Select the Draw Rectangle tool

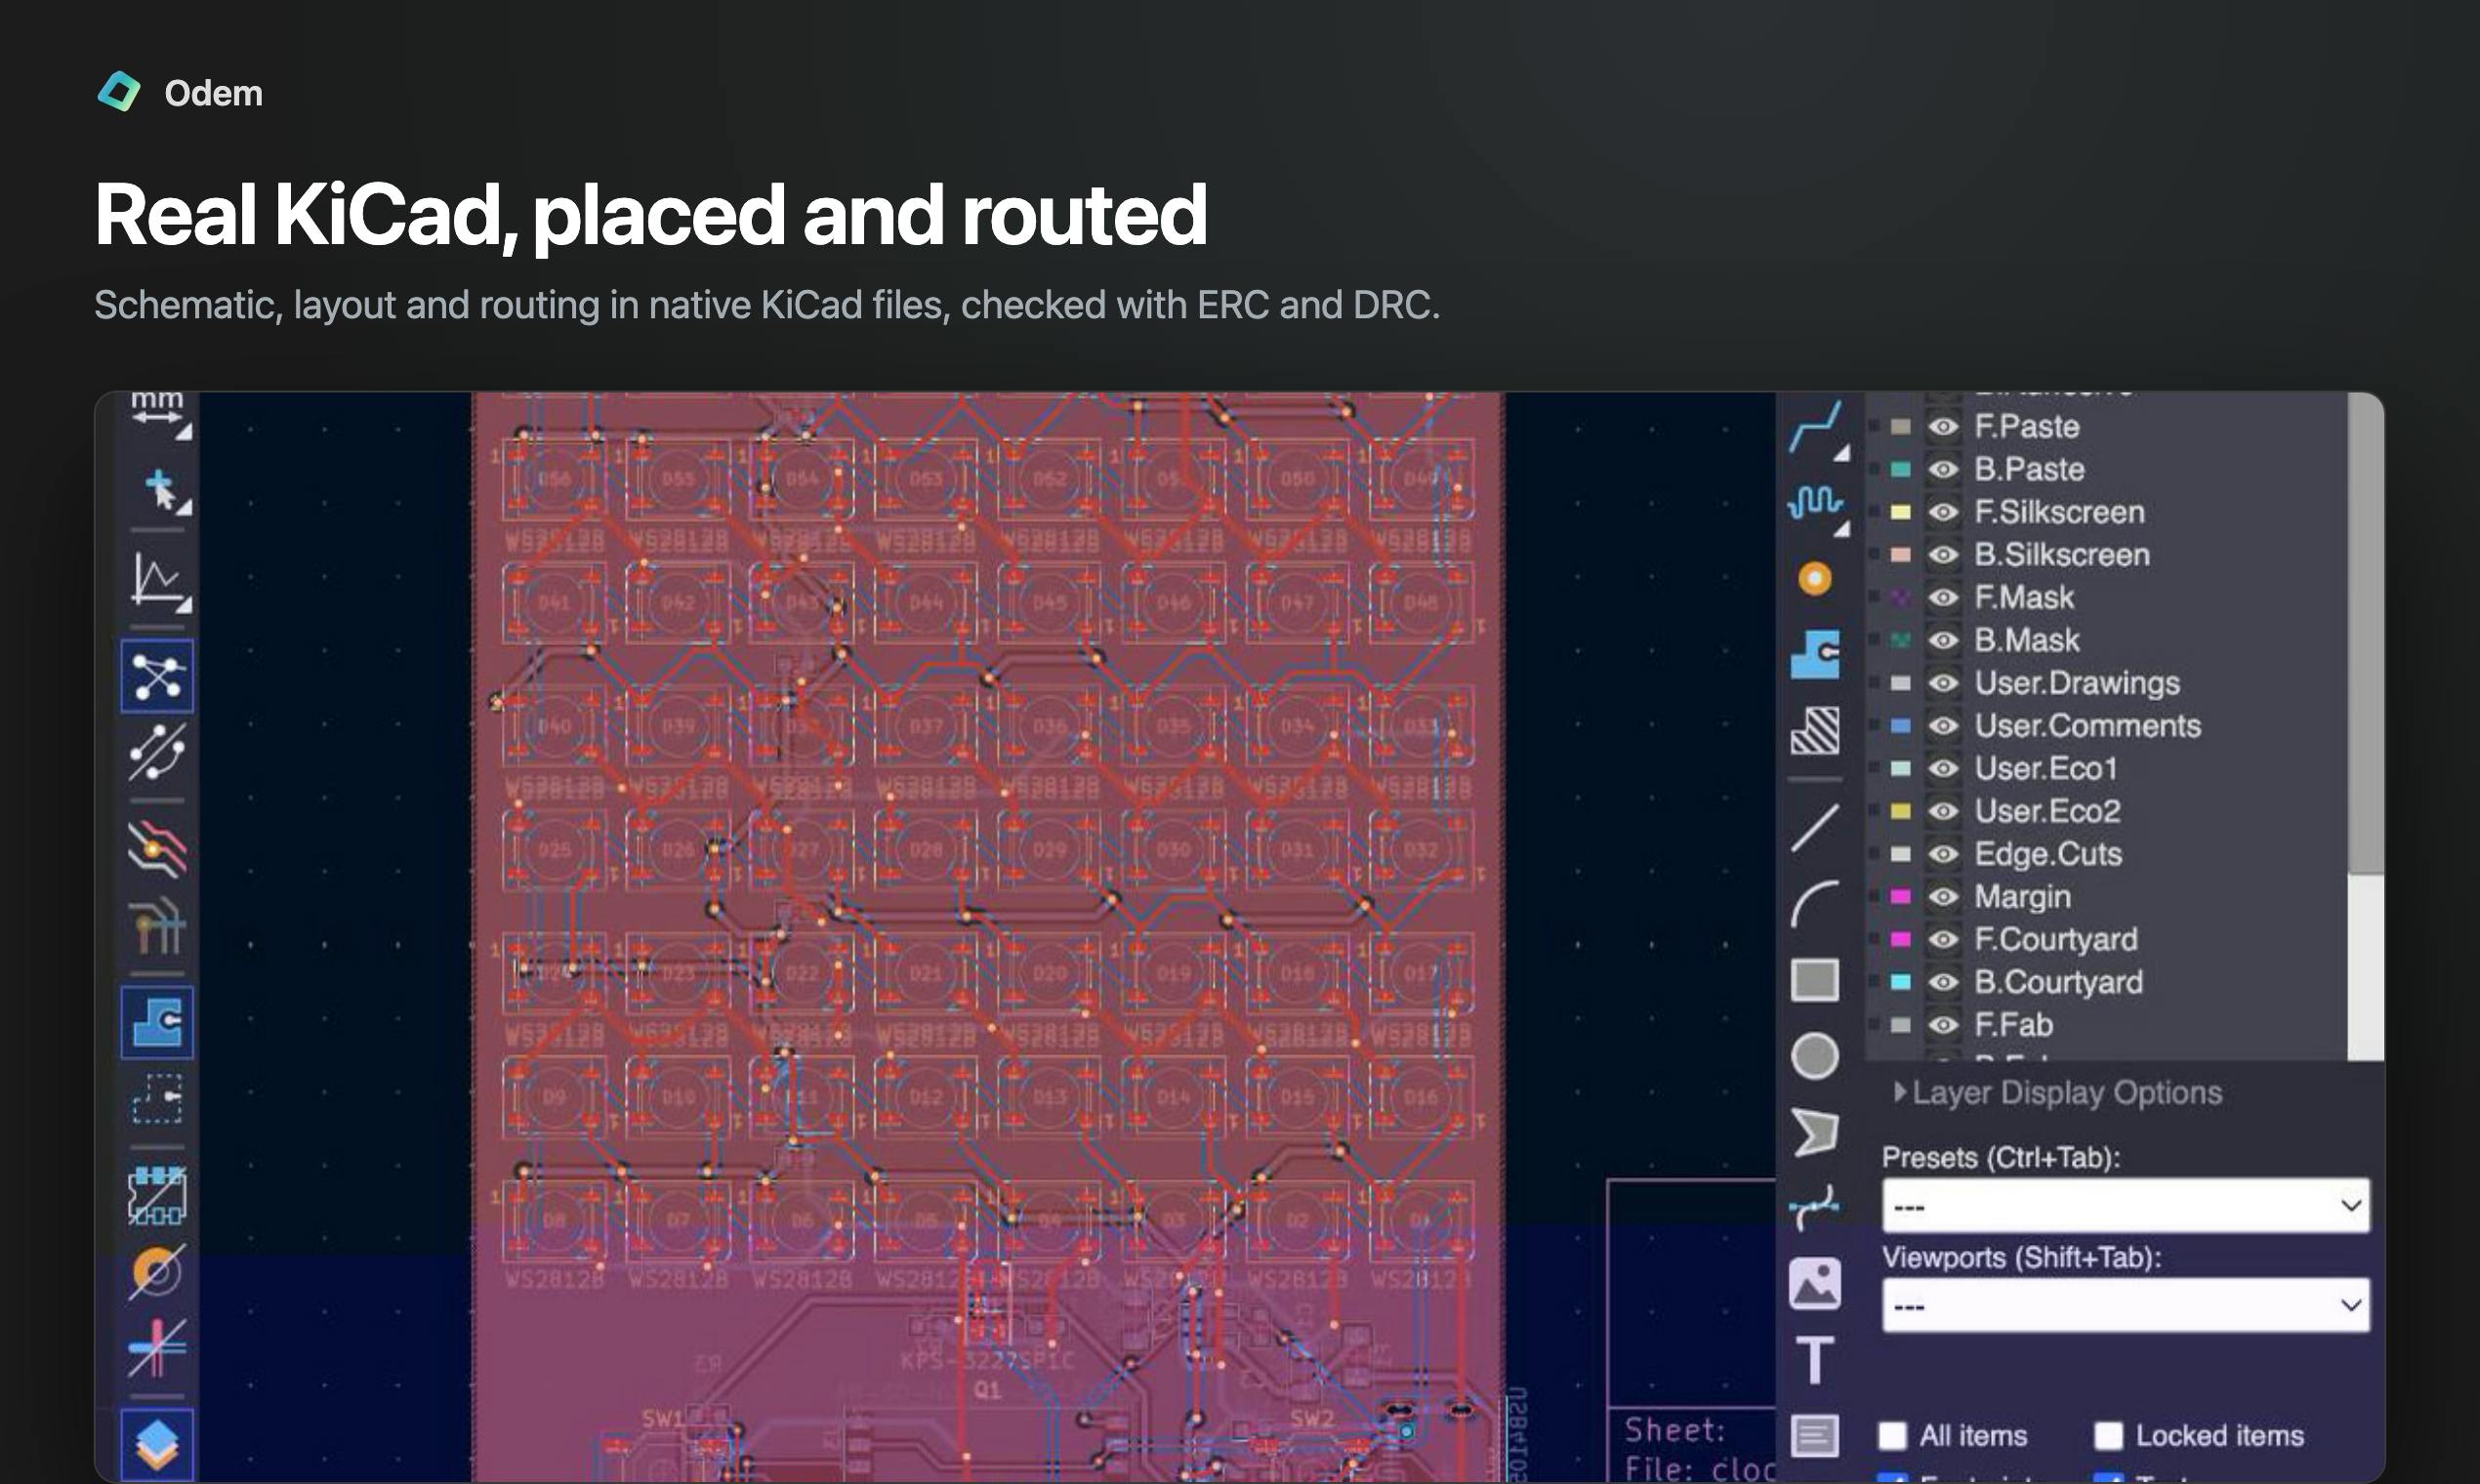1815,980
